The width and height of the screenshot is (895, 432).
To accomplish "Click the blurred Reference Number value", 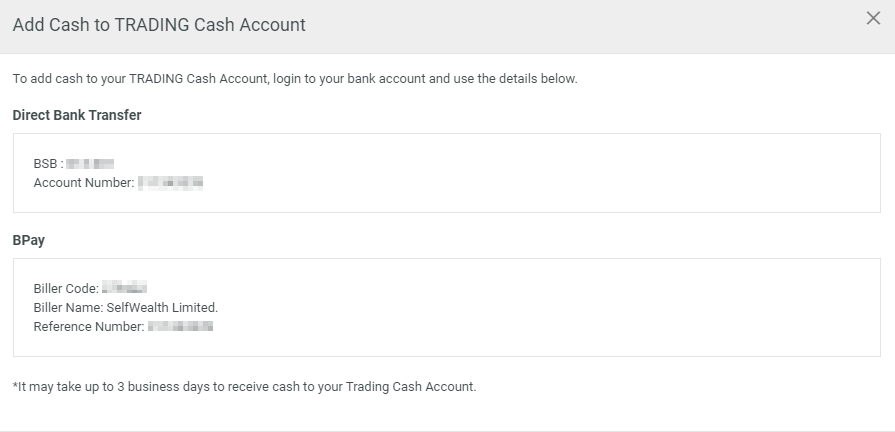I will [180, 326].
